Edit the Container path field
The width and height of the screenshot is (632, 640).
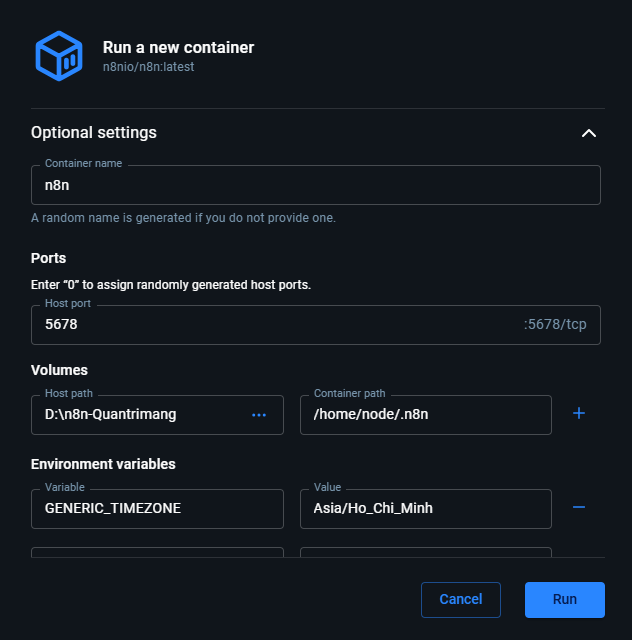click(425, 415)
